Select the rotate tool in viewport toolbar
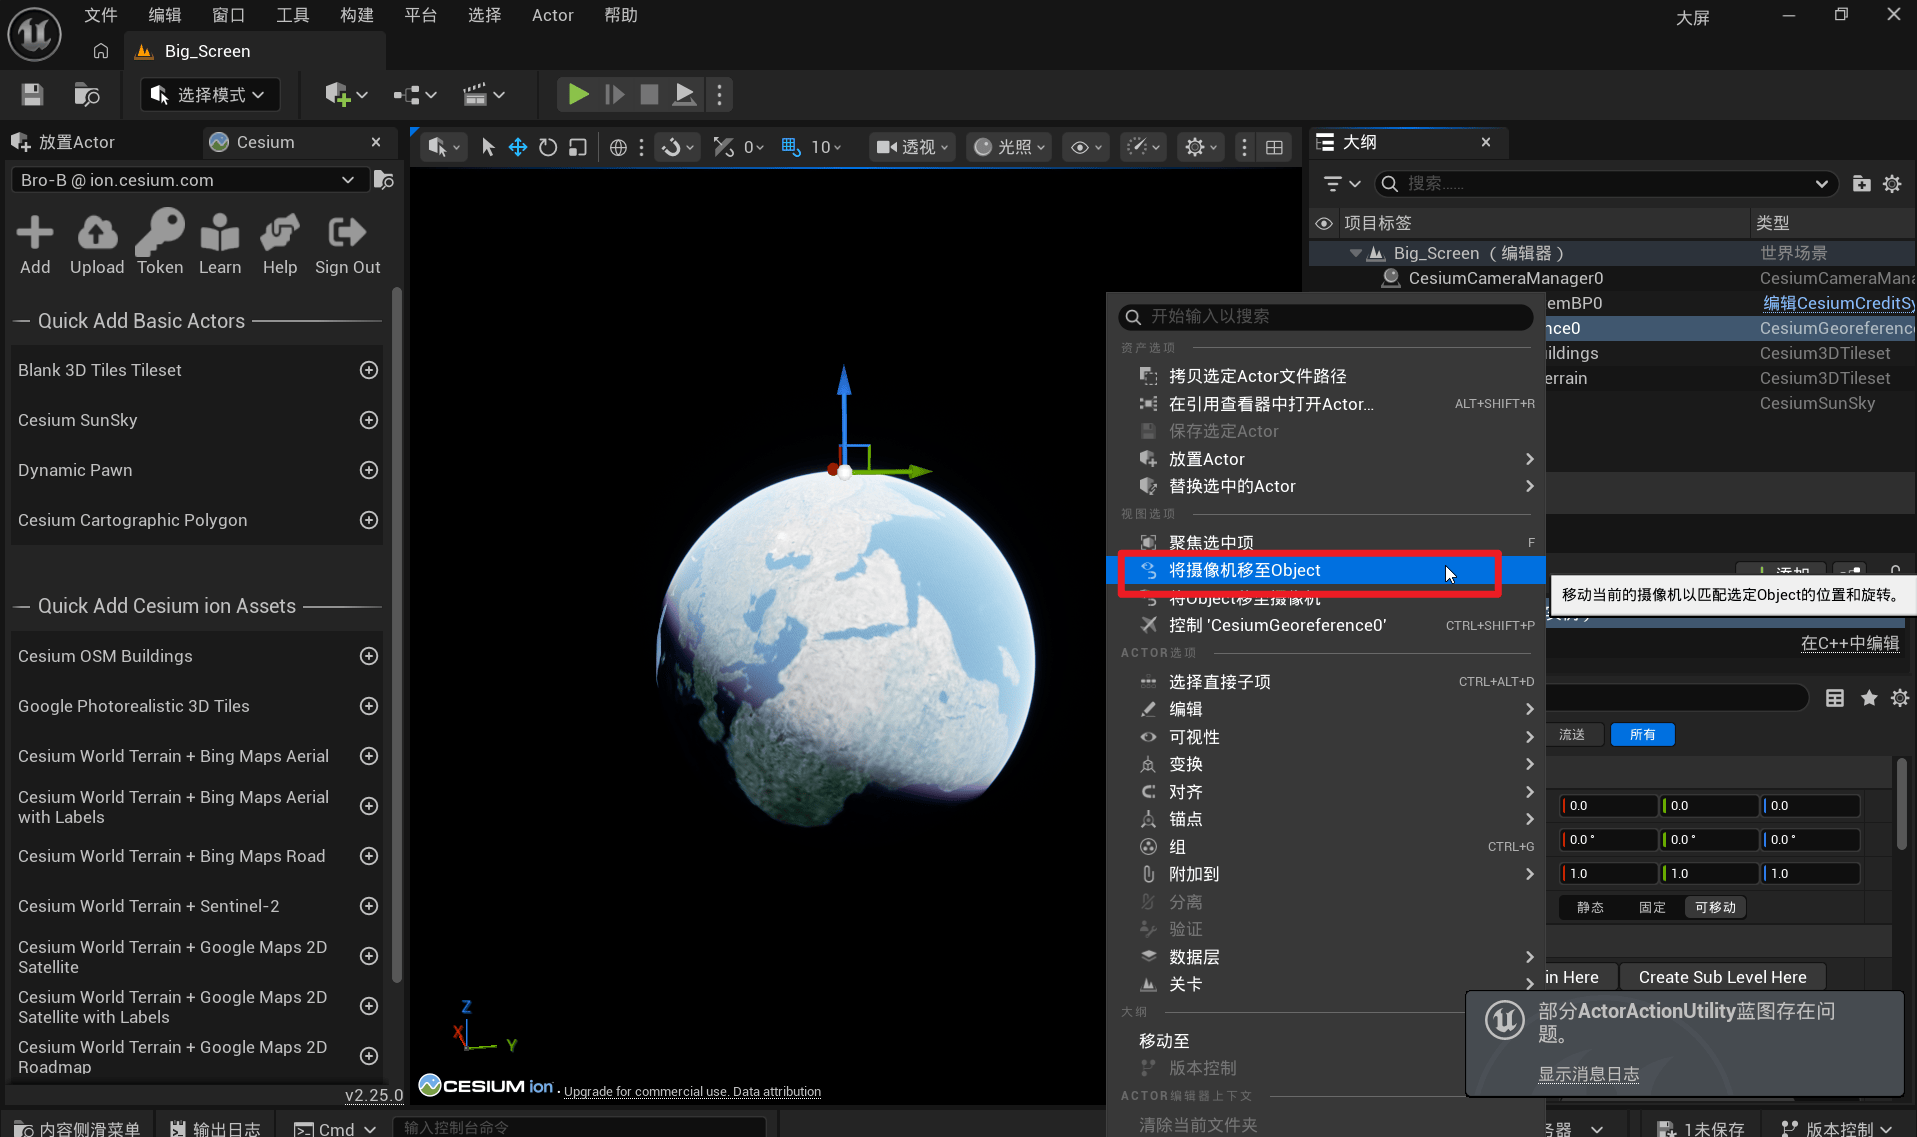Viewport: 1917px width, 1137px height. click(548, 148)
